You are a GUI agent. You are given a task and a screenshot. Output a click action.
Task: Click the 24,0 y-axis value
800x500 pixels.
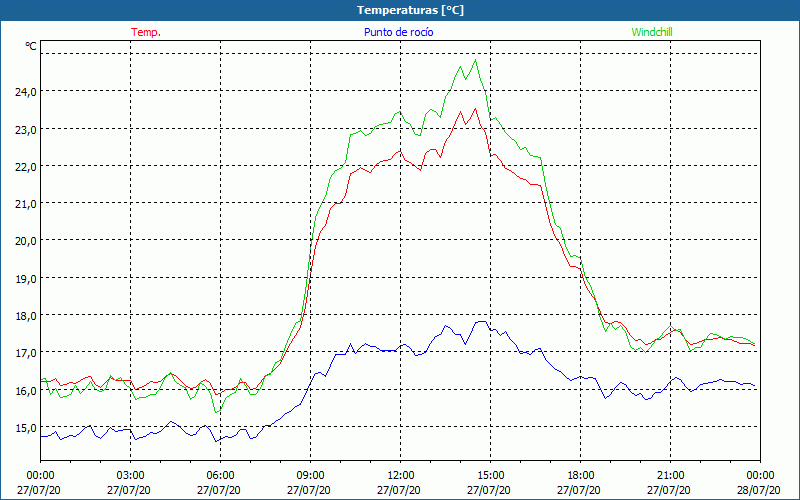click(27, 92)
